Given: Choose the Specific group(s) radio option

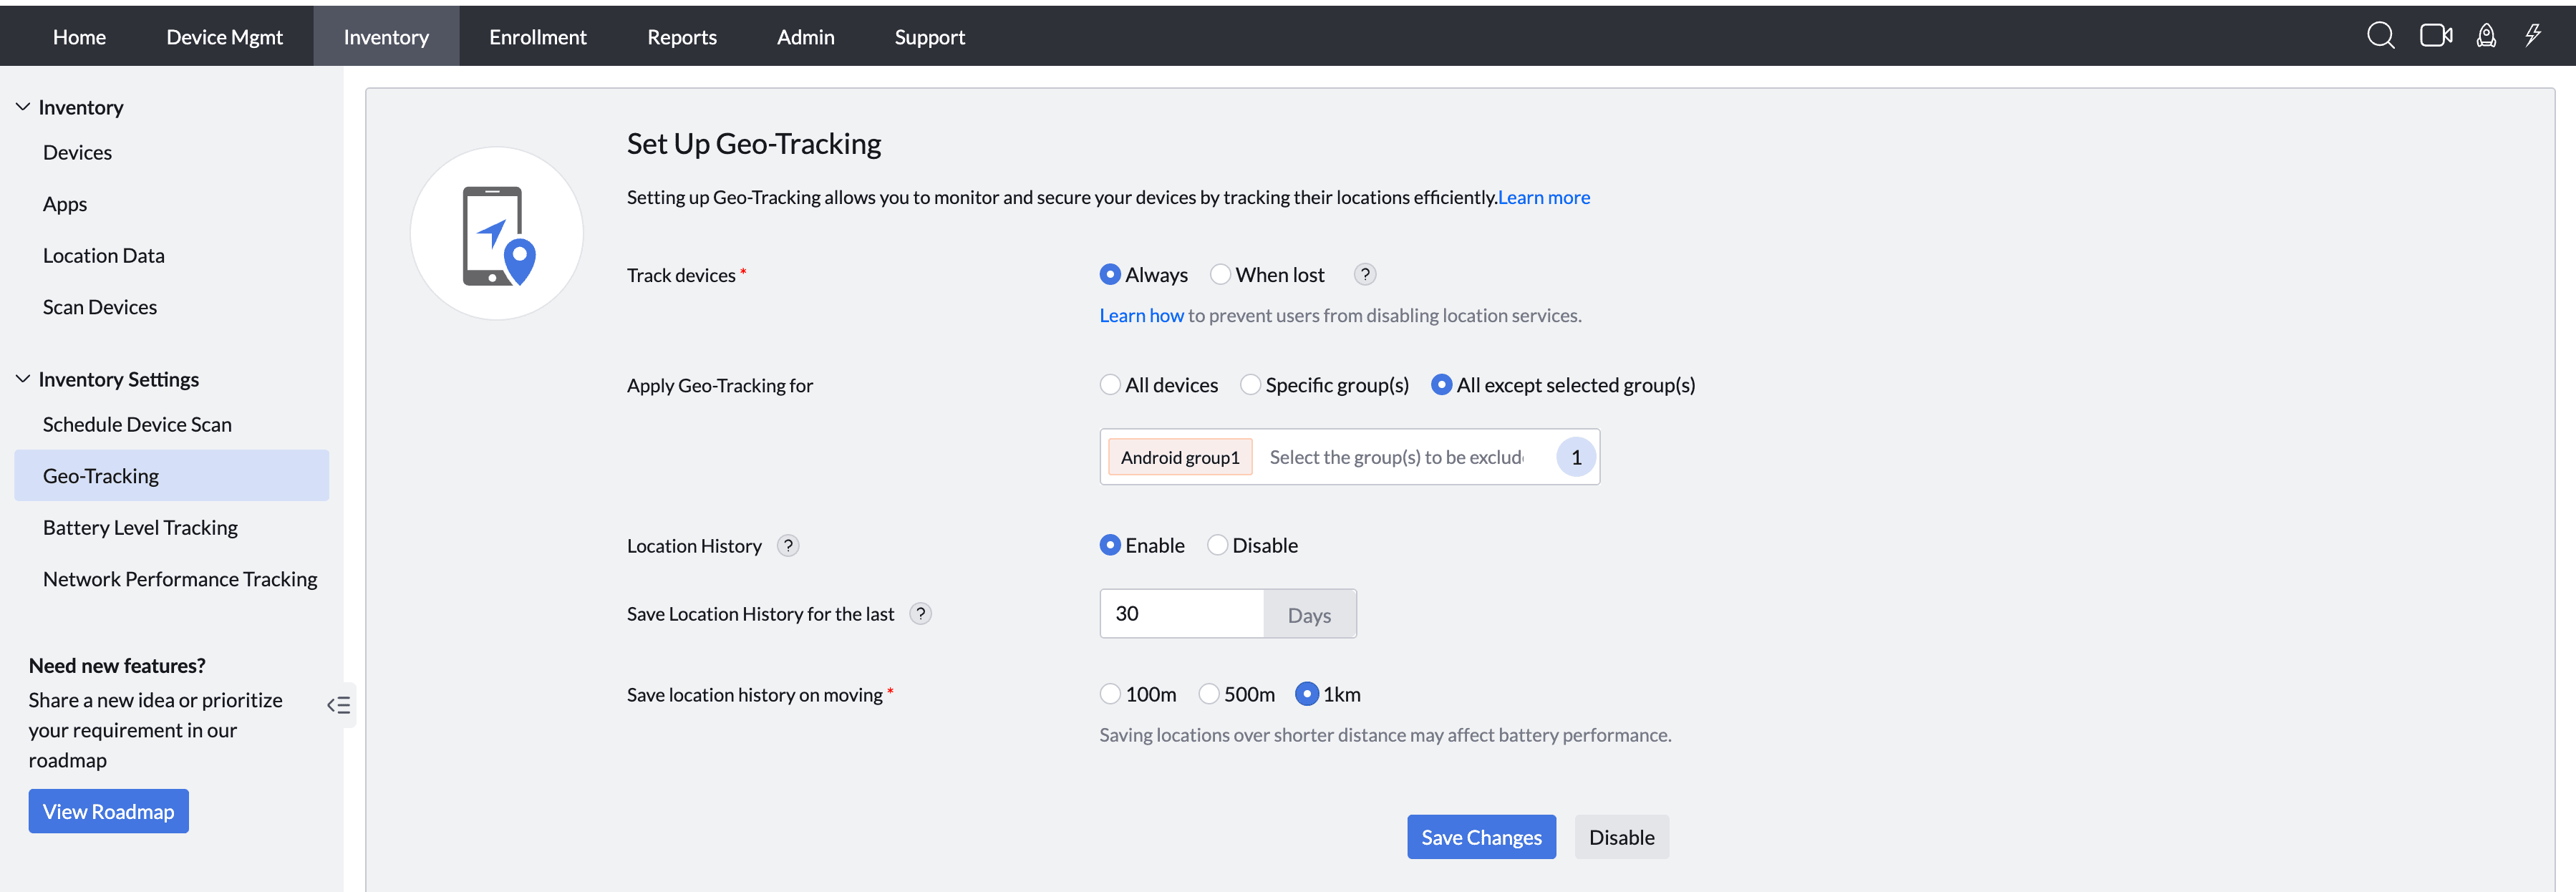Looking at the screenshot, I should pos(1250,385).
